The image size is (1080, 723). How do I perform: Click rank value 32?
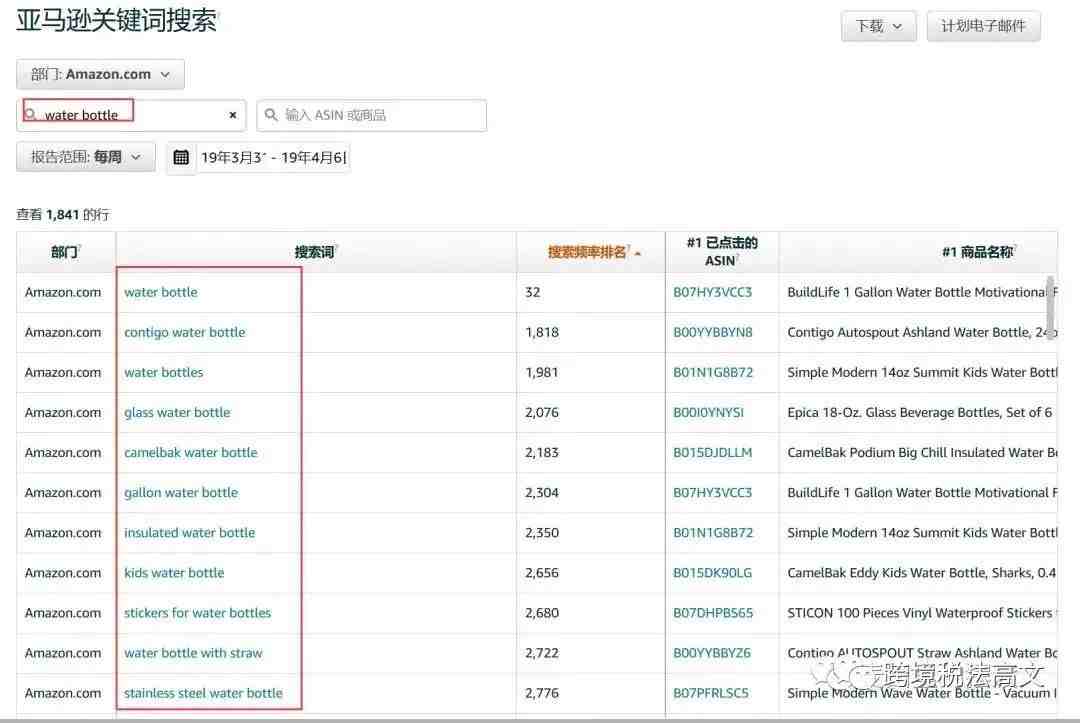532,292
